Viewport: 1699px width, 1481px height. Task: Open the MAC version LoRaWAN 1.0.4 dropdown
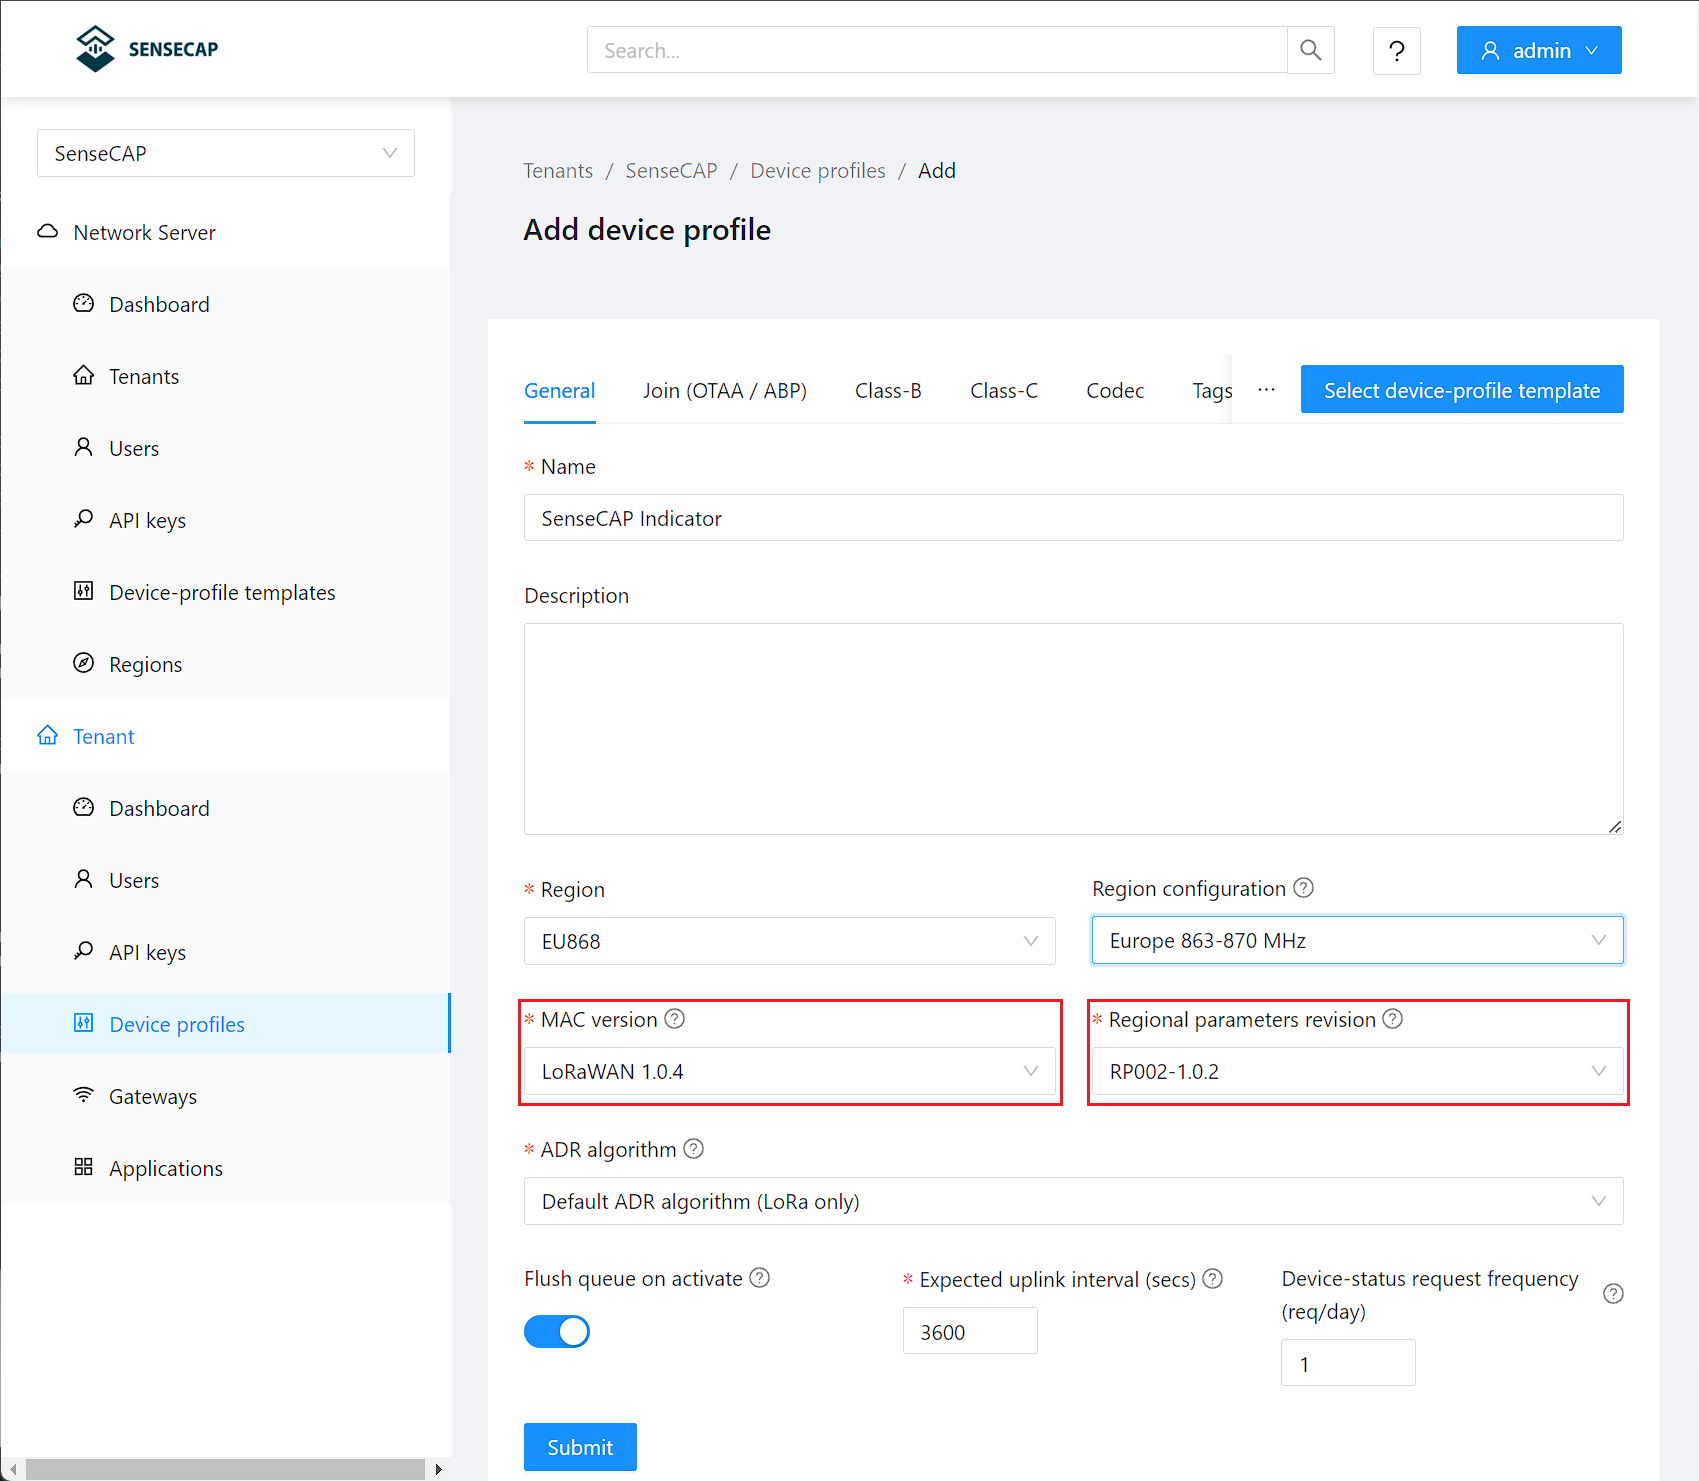790,1071
